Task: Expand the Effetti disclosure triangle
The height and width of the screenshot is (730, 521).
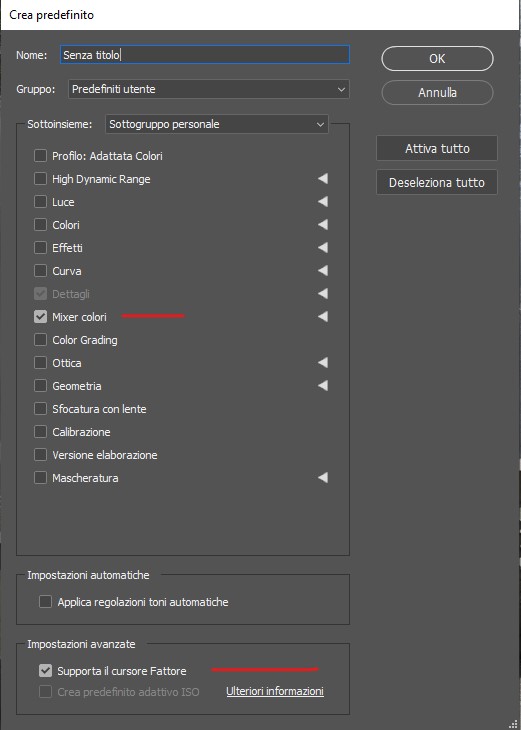Action: [323, 247]
